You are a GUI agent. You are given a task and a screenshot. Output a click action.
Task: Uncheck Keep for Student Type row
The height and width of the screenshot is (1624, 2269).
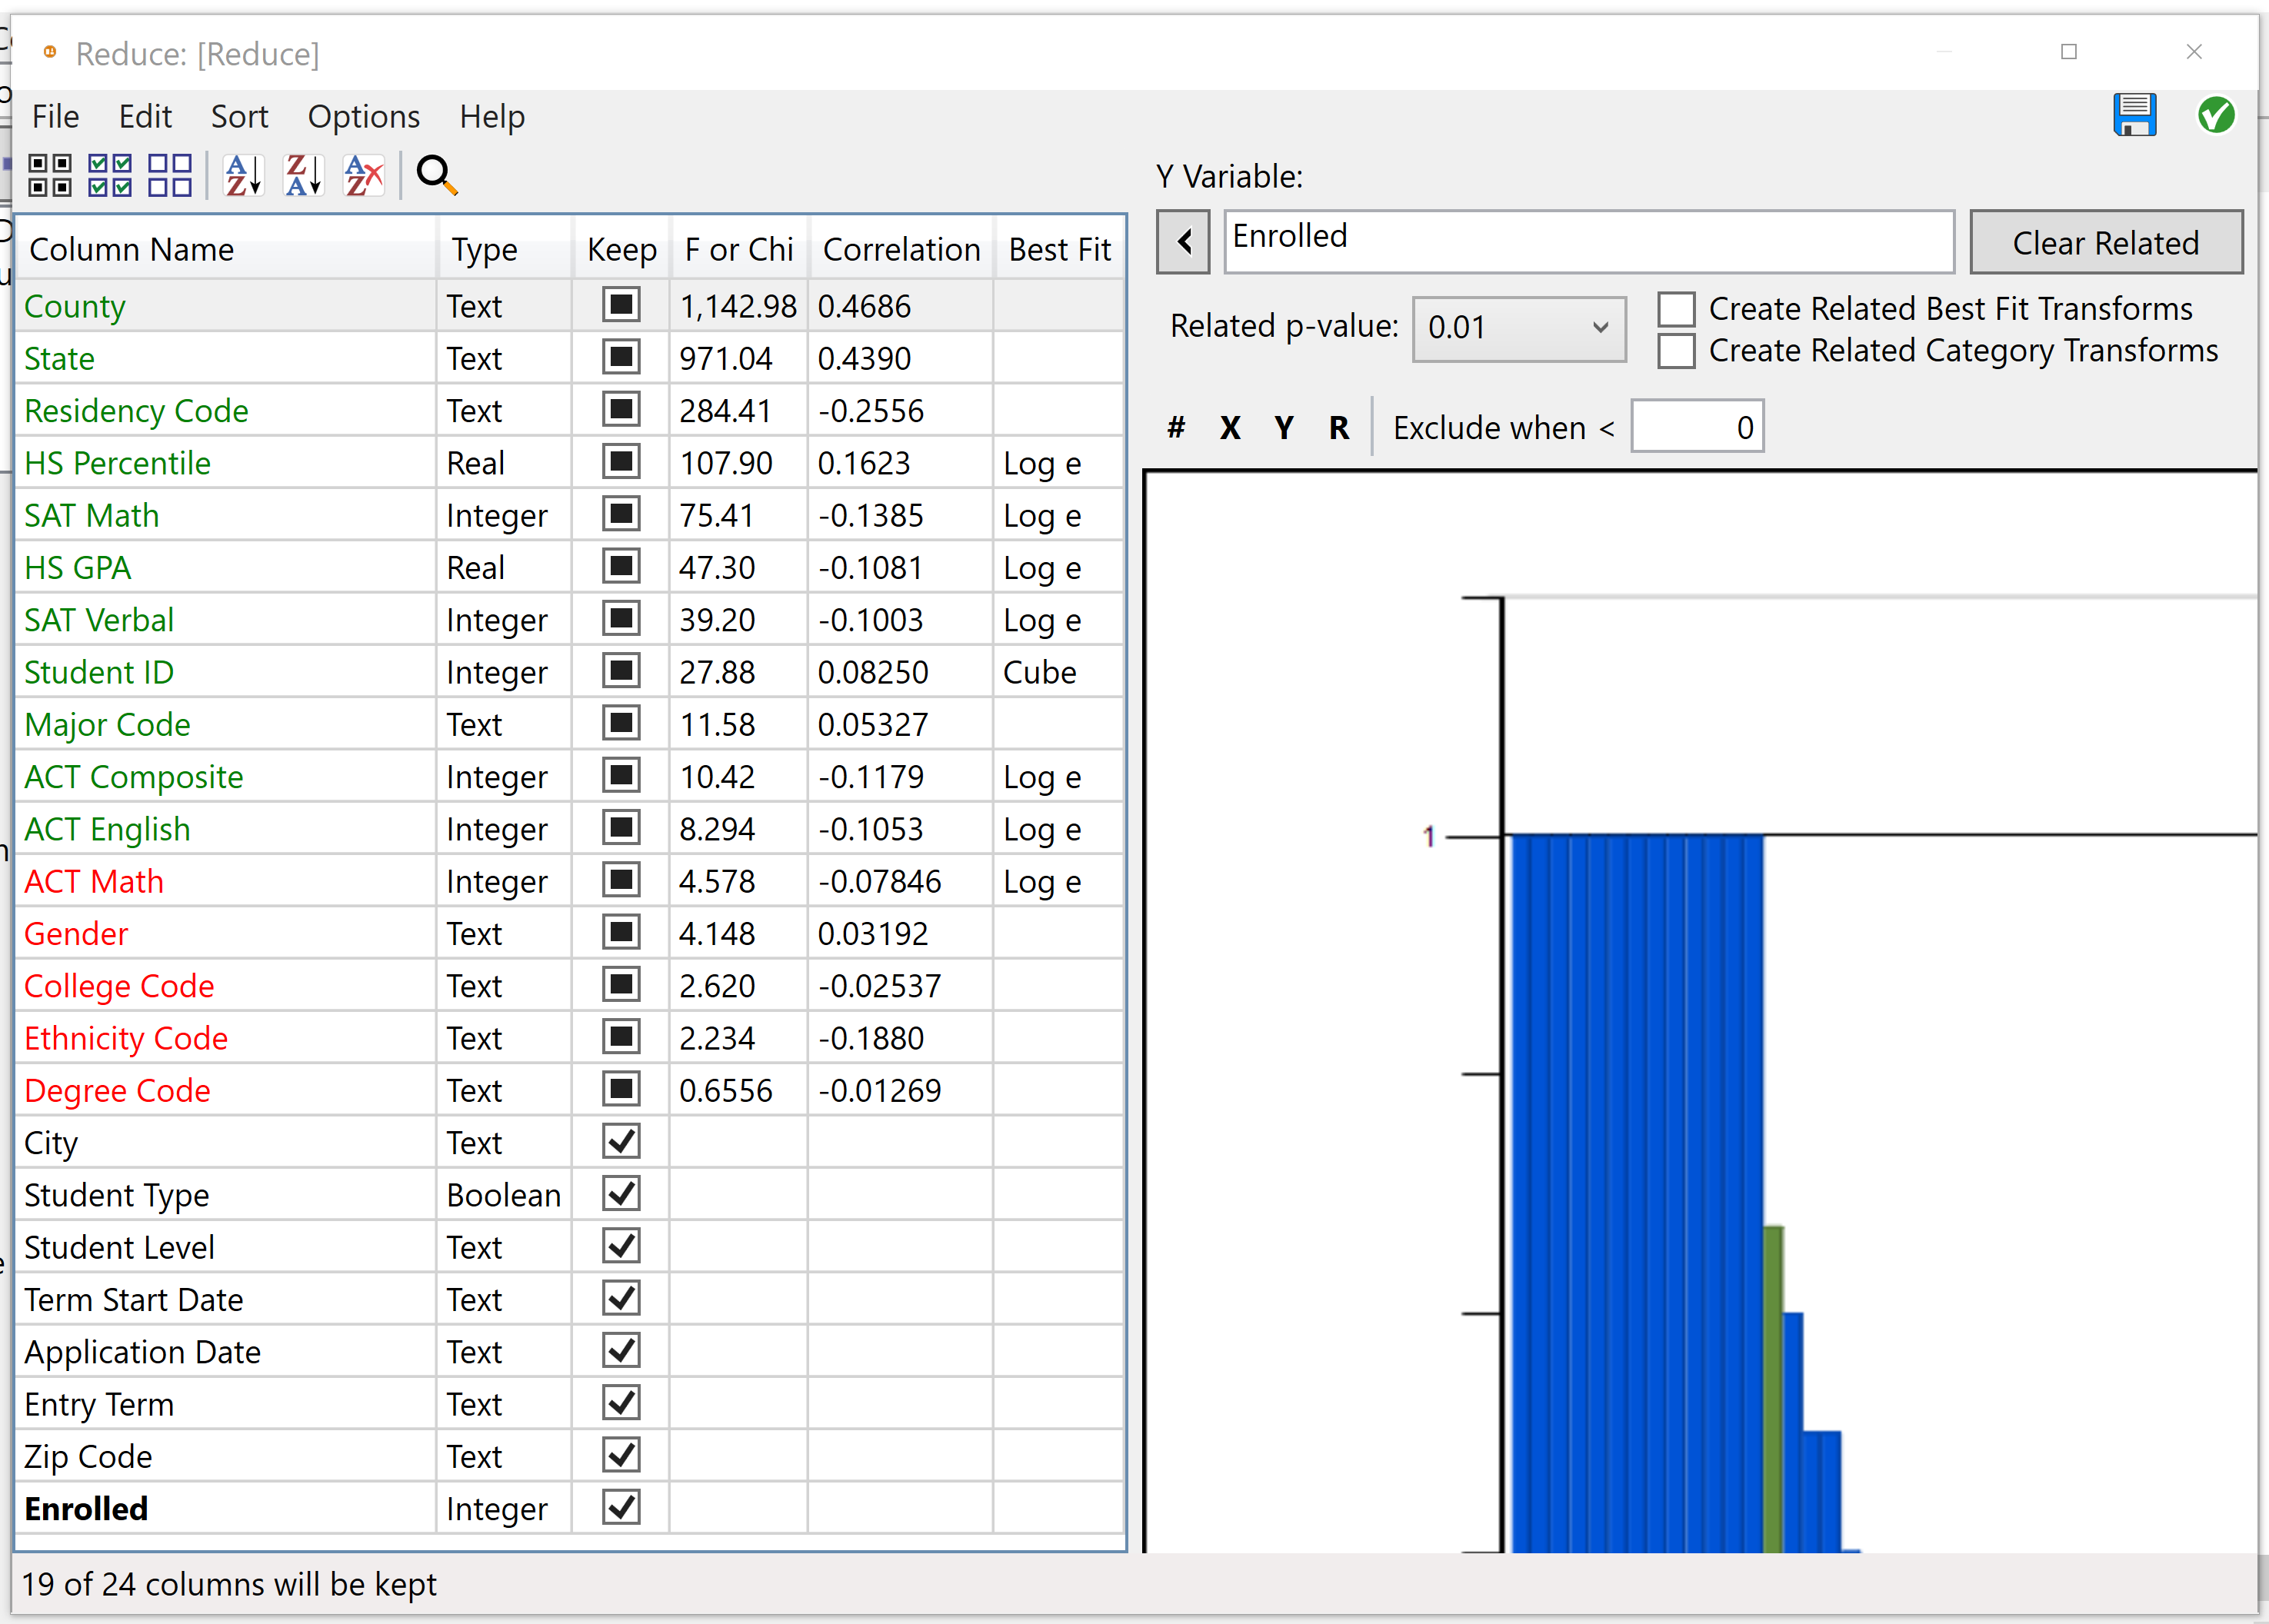tap(621, 1194)
